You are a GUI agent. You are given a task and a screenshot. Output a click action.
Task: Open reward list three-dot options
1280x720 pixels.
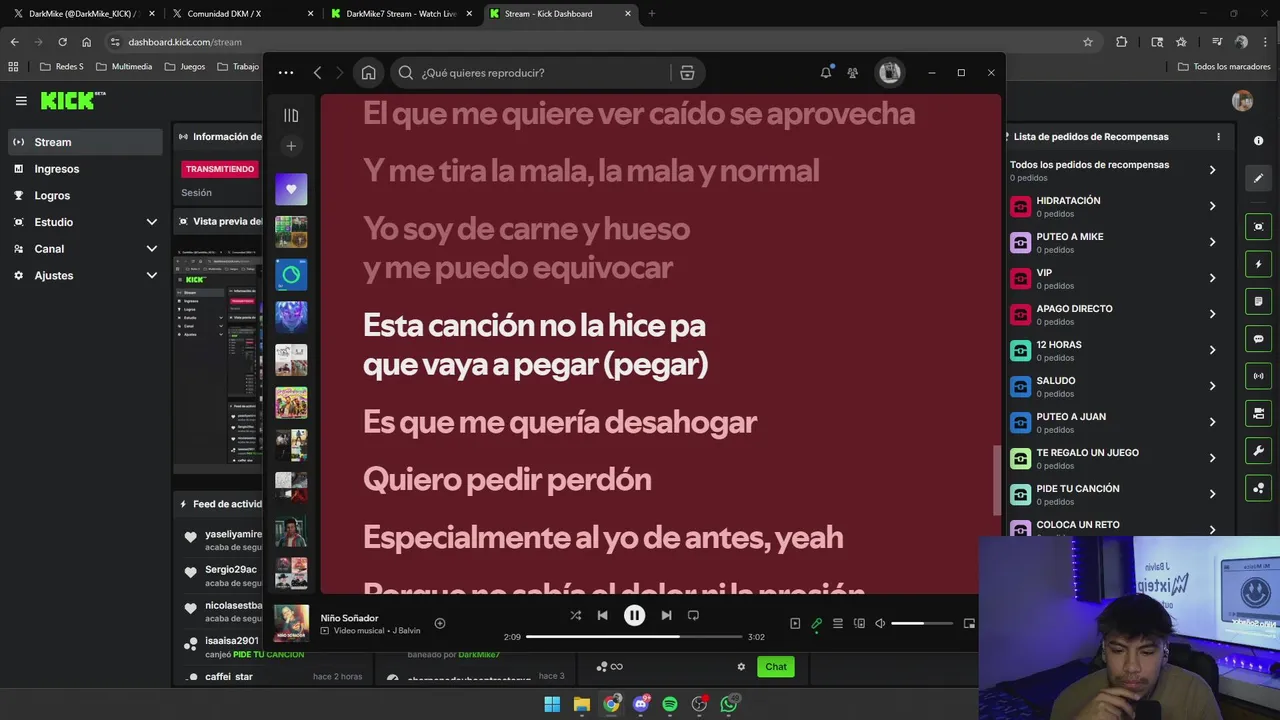coord(1218,137)
